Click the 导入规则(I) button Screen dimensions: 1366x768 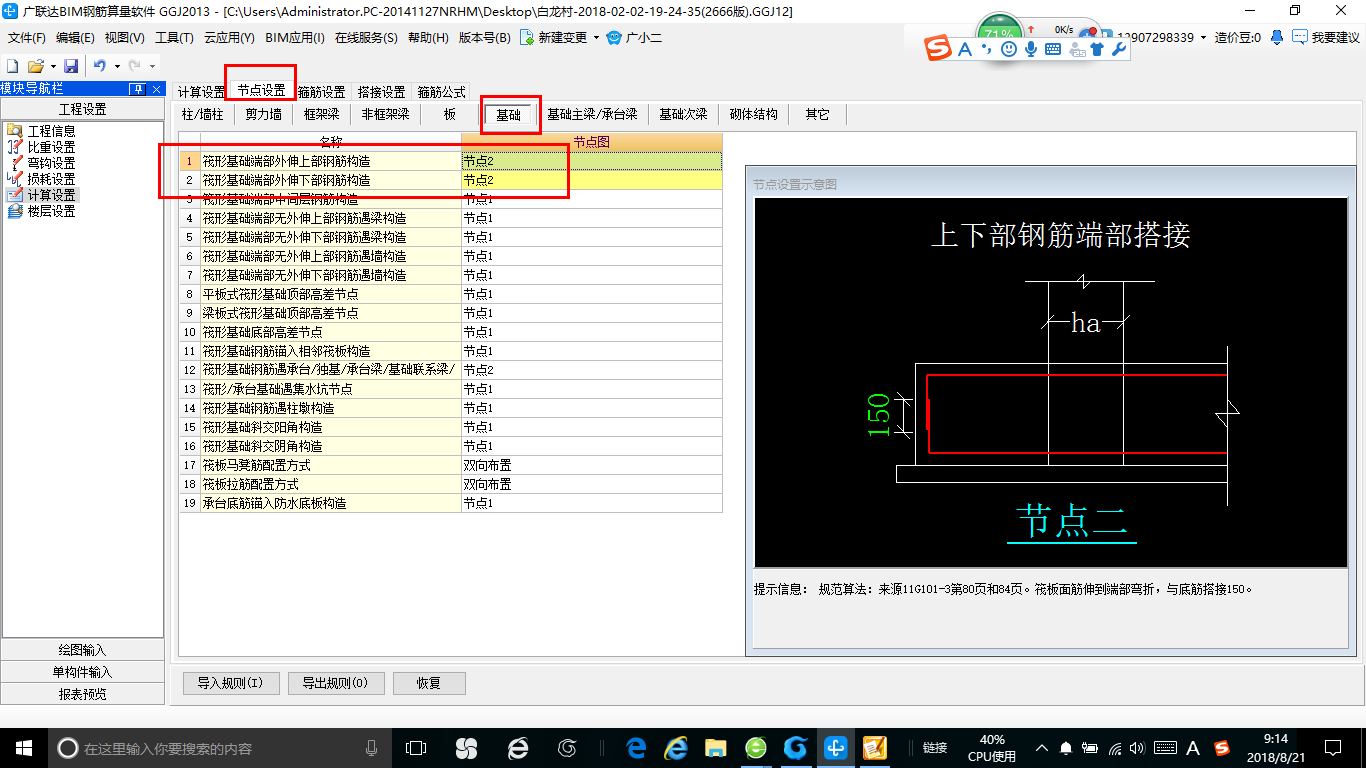230,683
